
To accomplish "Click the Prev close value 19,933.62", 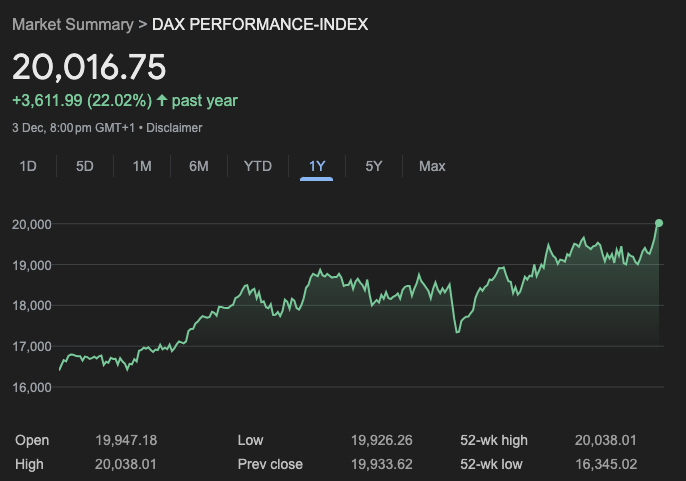I will point(382,464).
